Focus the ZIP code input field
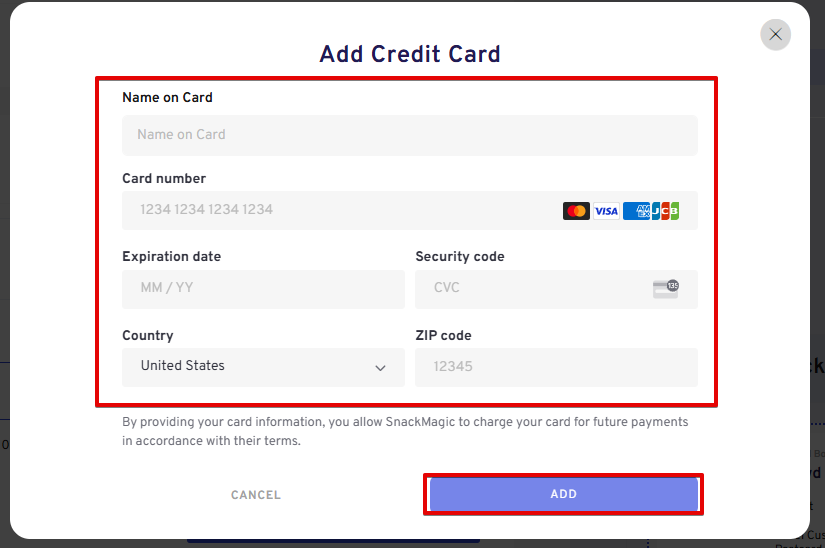The height and width of the screenshot is (548, 825). (556, 367)
